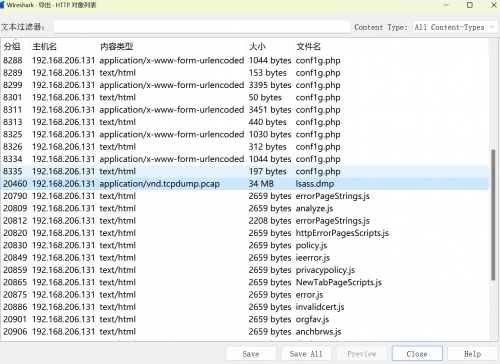Select the NewTabPageScripts.js file row
The image size is (500, 364).
tap(245, 282)
